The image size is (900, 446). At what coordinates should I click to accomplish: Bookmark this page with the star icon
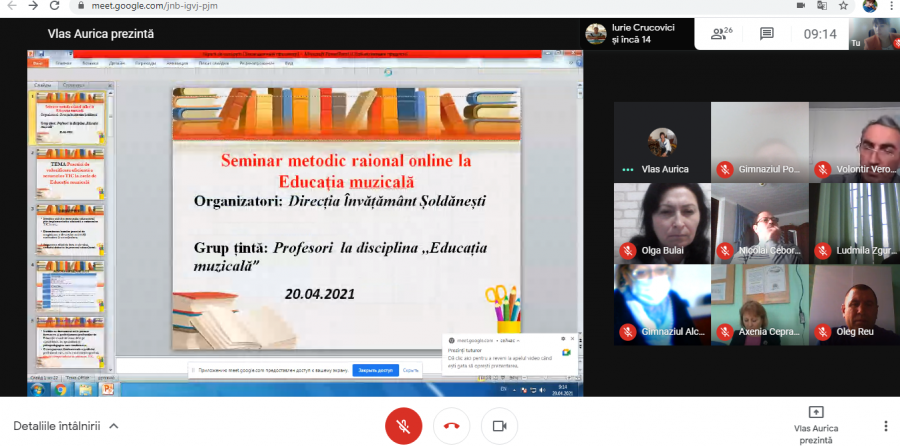click(843, 5)
